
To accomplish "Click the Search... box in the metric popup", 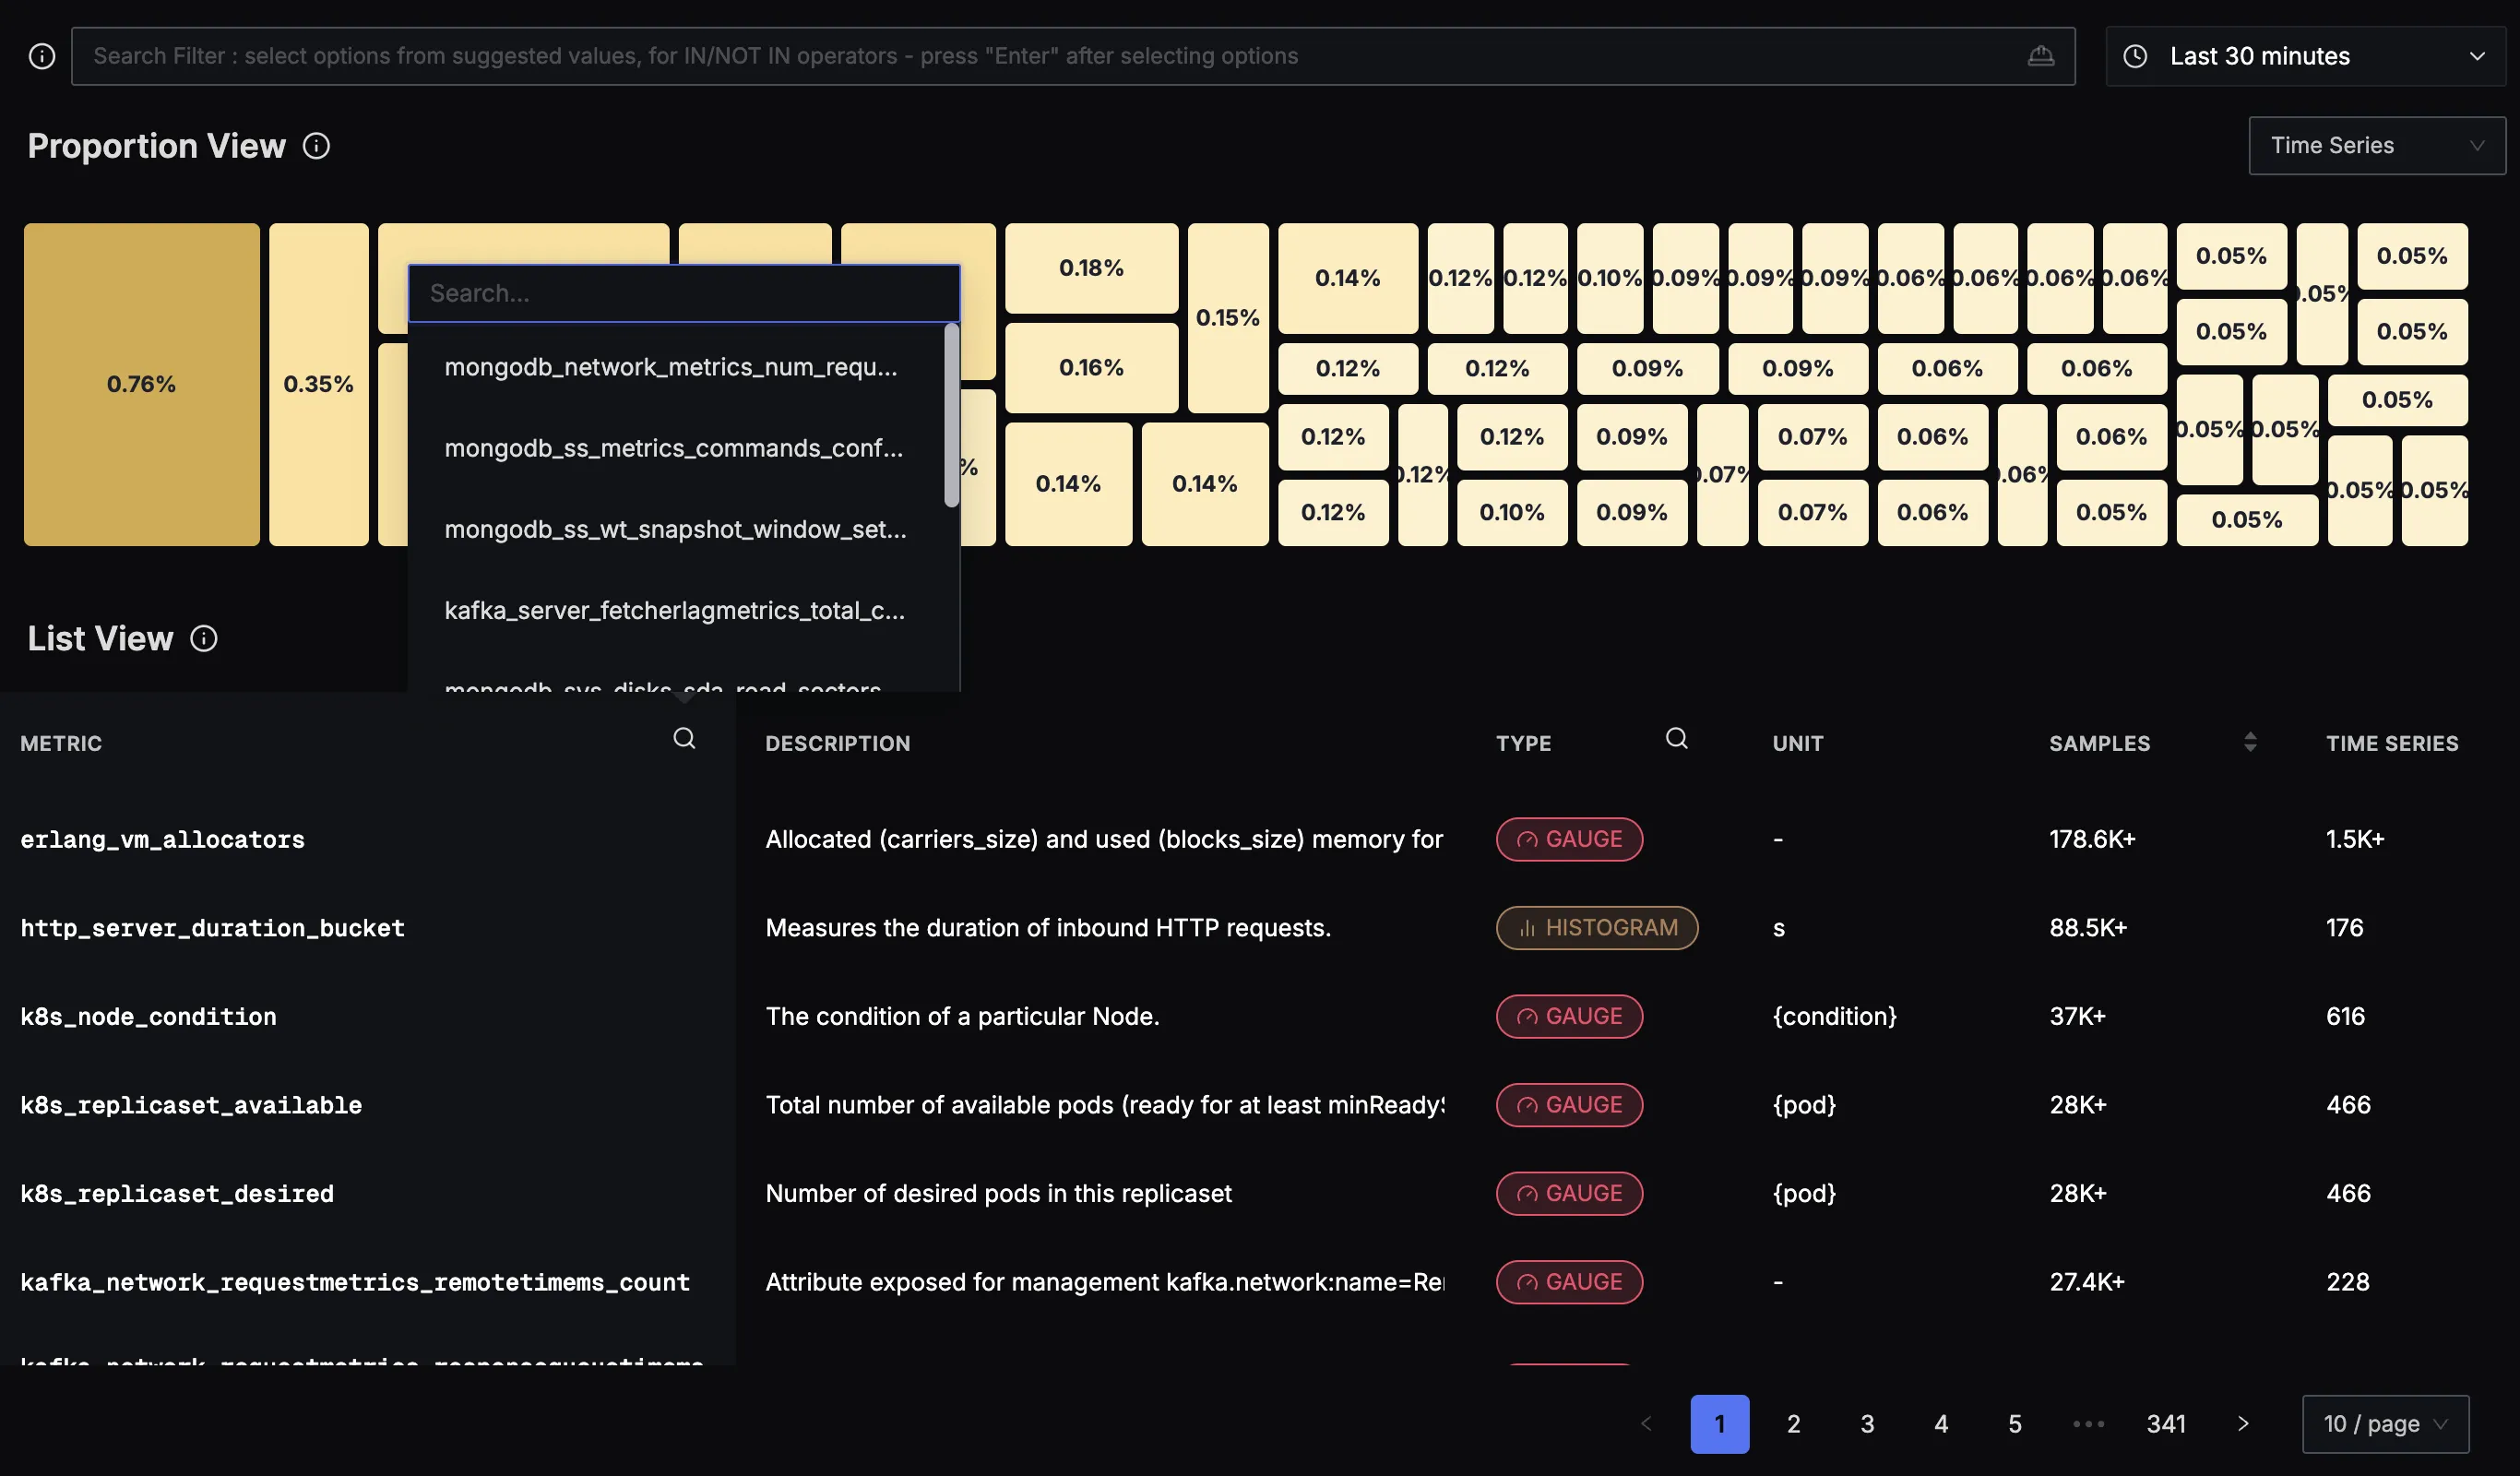I will click(x=684, y=293).
